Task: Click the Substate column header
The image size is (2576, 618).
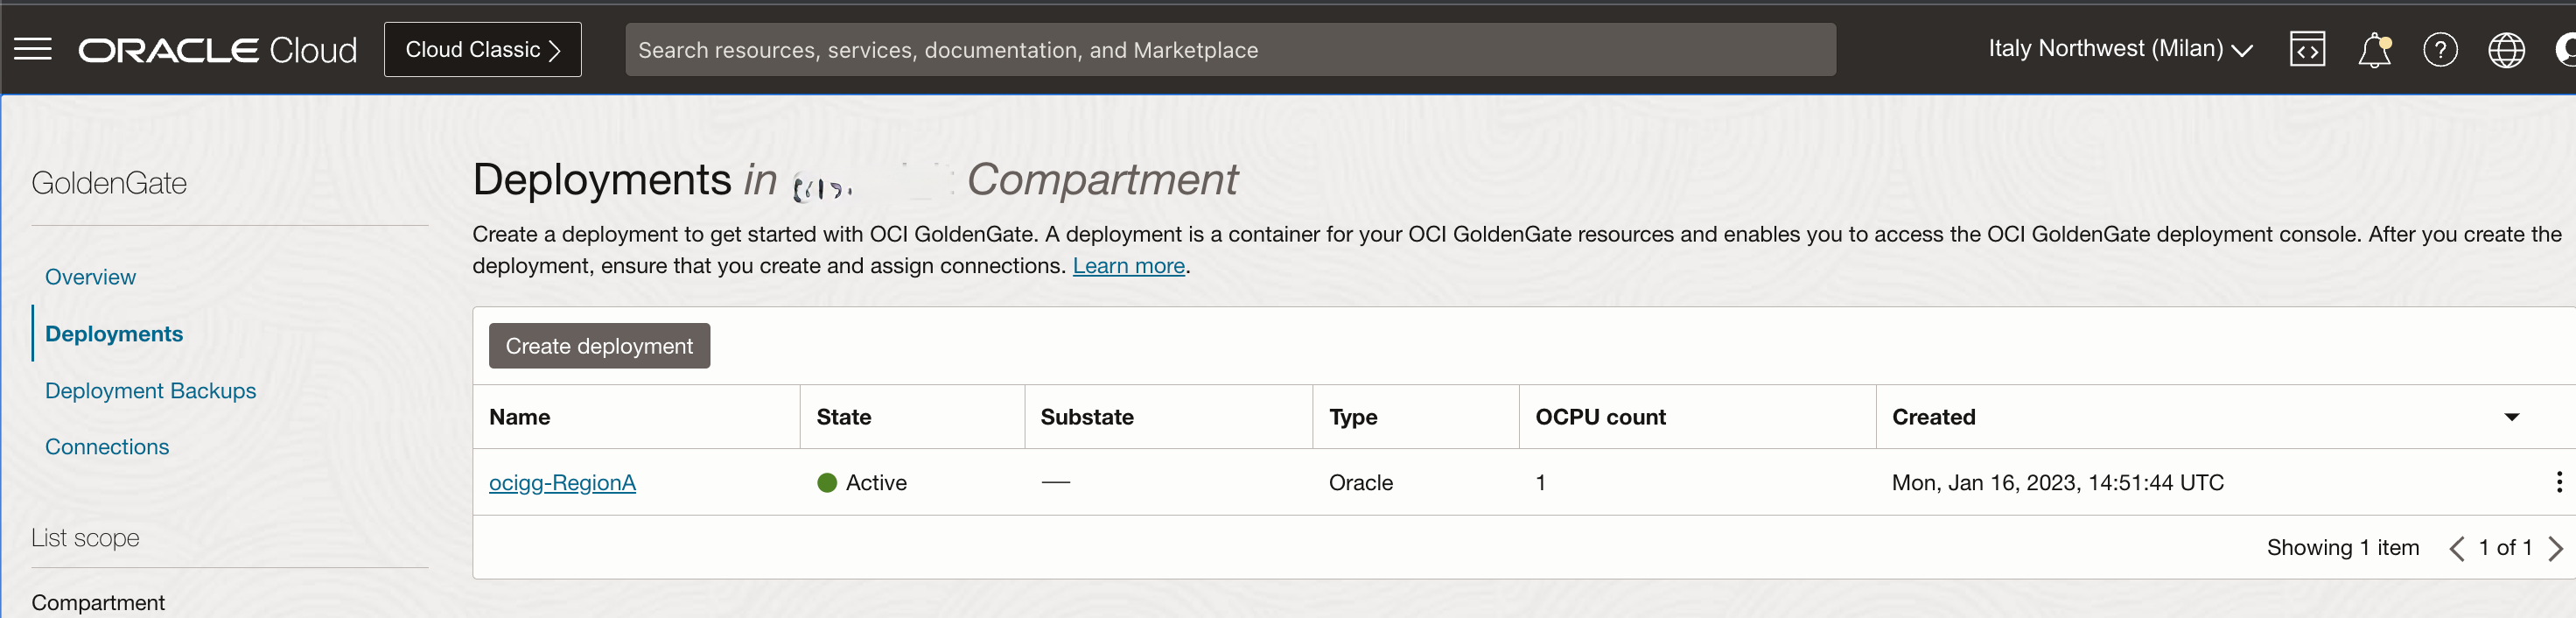Action: pos(1087,417)
